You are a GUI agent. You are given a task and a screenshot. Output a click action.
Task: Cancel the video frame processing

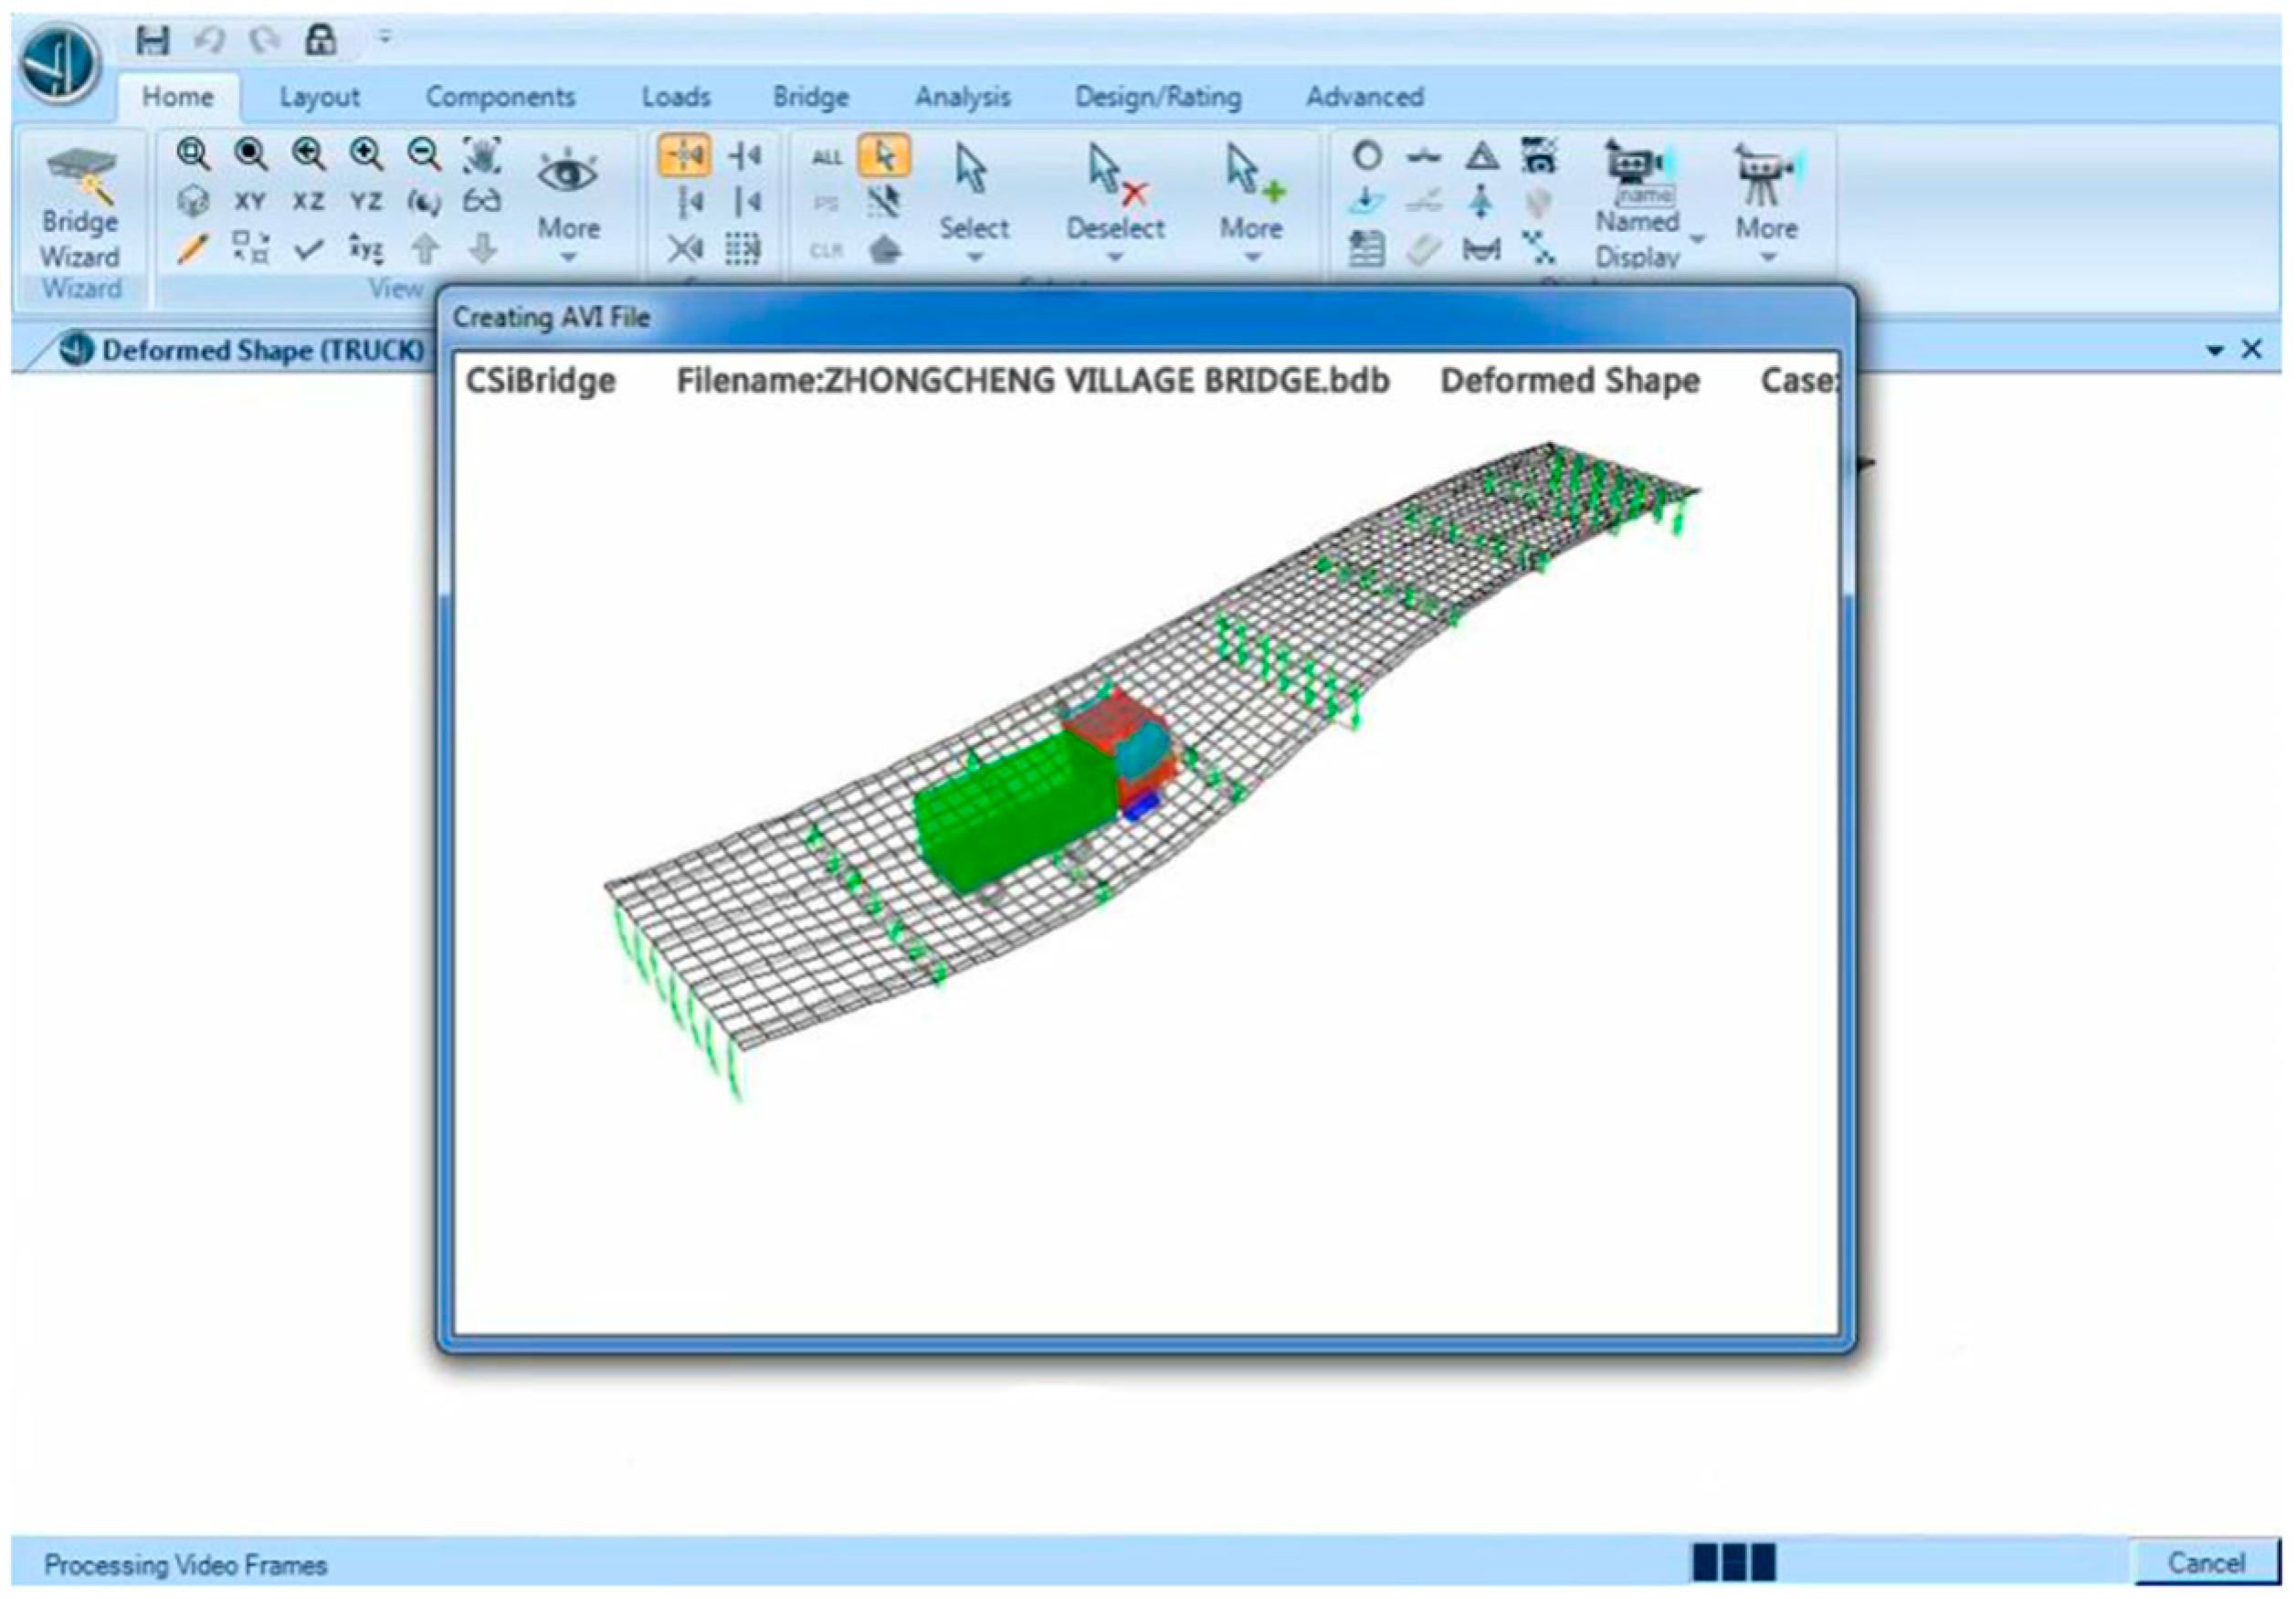pyautogui.click(x=2206, y=1563)
